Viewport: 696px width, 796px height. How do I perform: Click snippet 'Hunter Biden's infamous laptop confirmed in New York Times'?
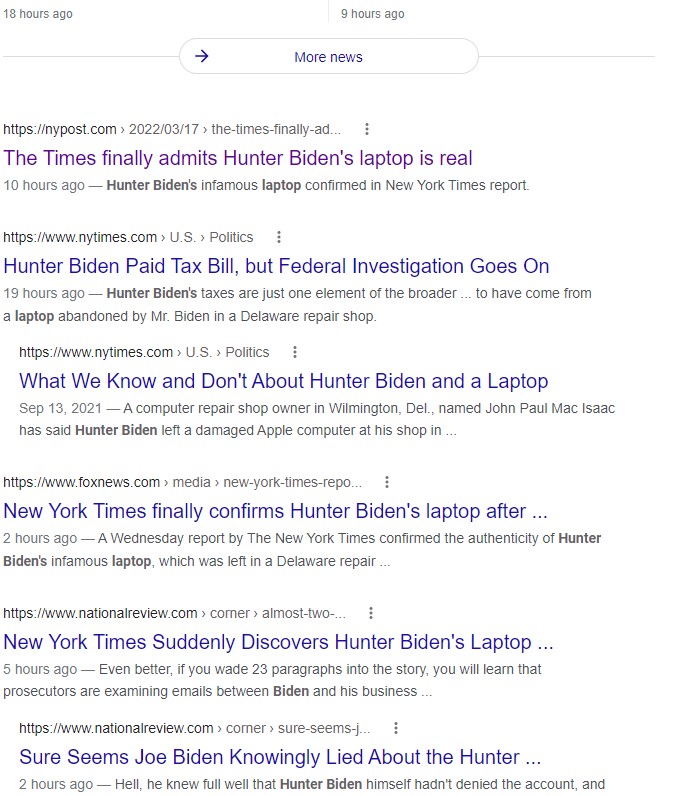[266, 185]
